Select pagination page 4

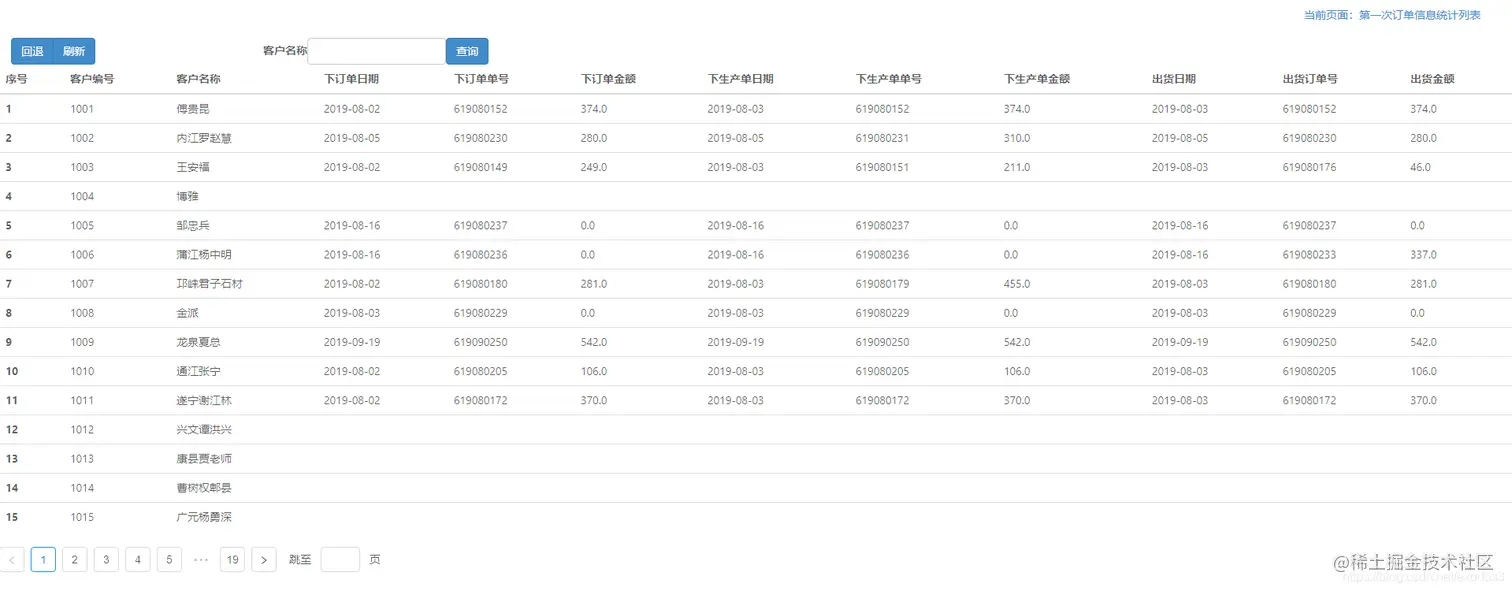[x=138, y=560]
